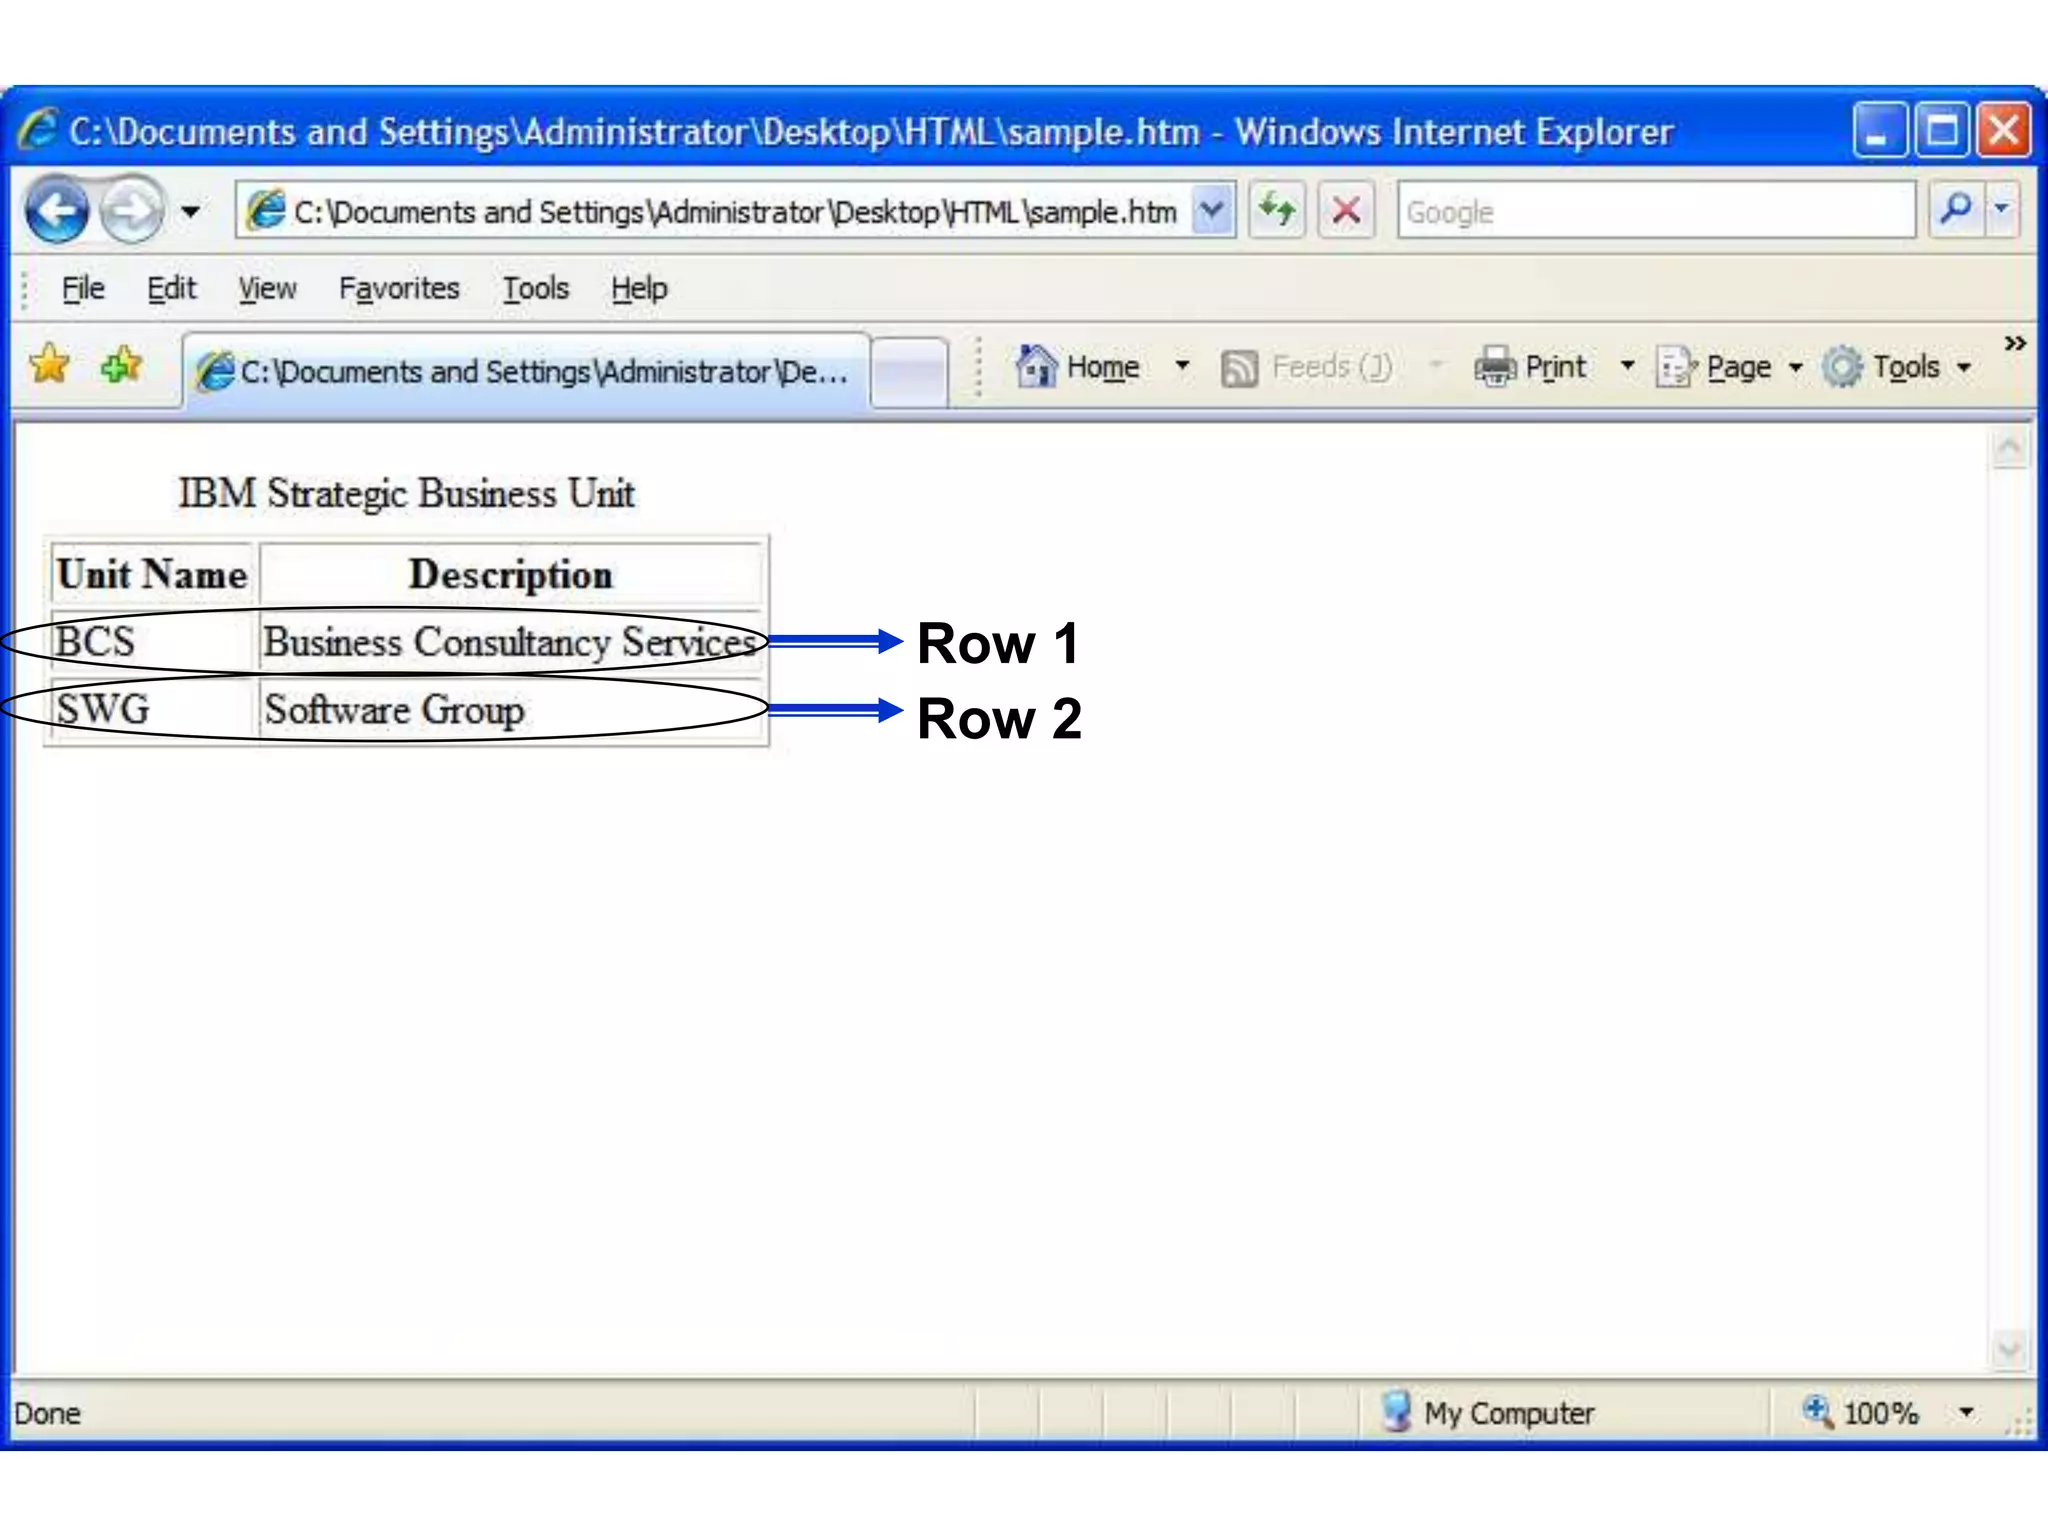Screen dimensions: 2048x1536
Task: Click the Back navigation arrow button
Action: point(57,210)
